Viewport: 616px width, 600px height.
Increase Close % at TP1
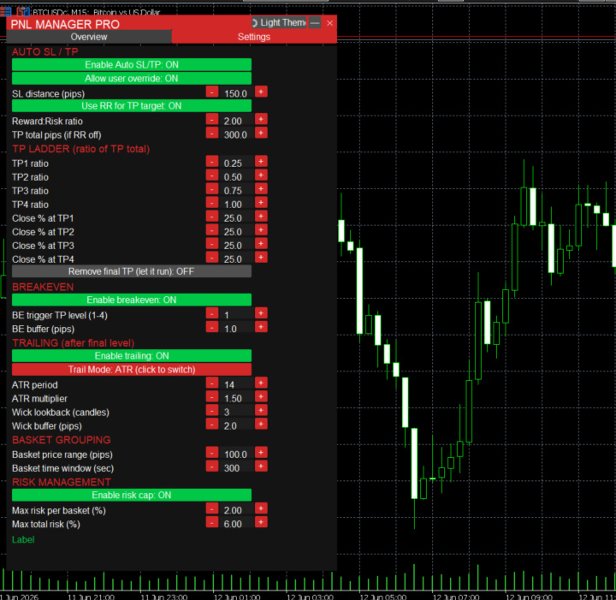coord(261,217)
